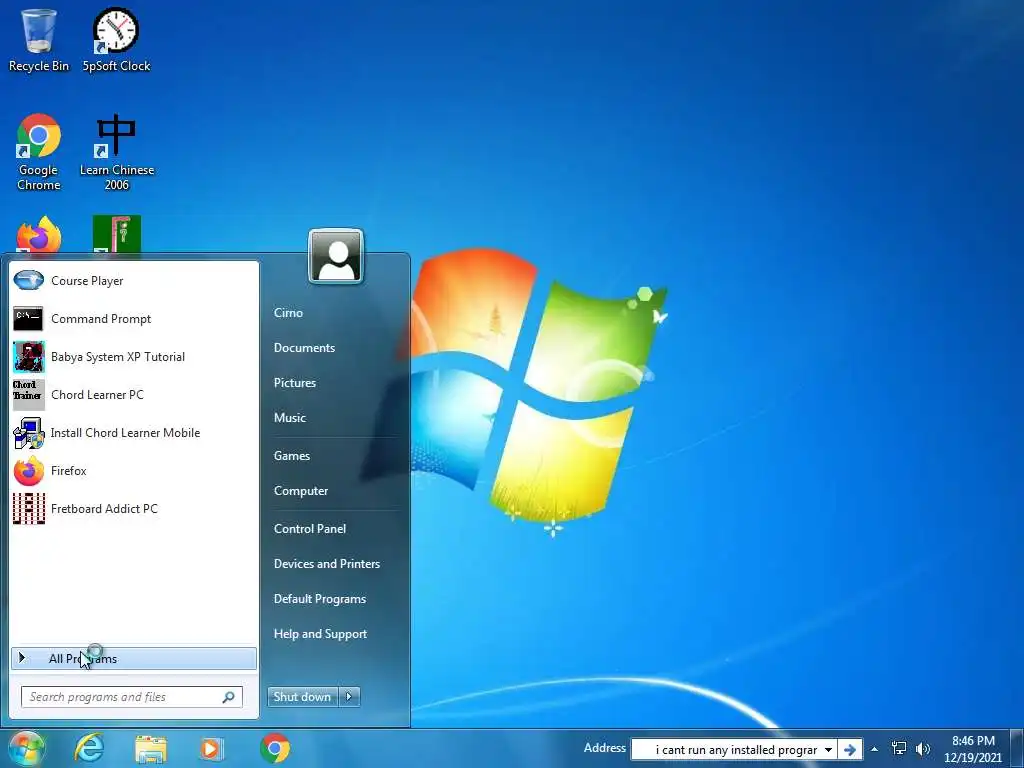Open Help and Support

pos(321,634)
